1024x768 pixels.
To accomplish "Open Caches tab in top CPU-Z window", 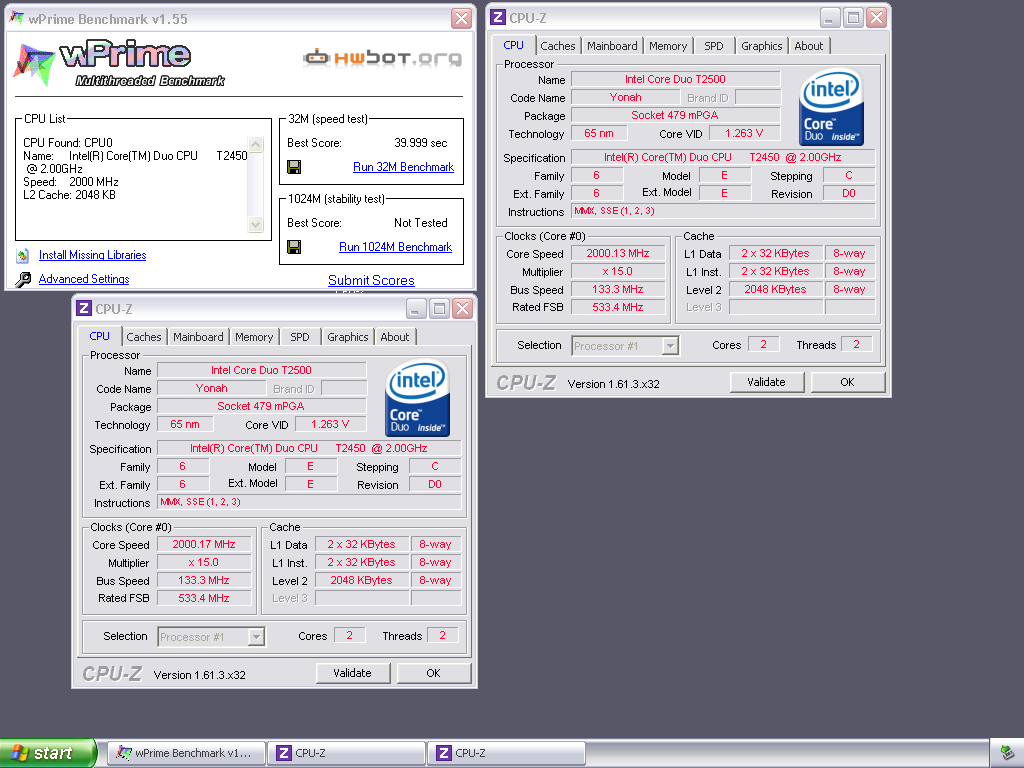I will click(x=558, y=46).
